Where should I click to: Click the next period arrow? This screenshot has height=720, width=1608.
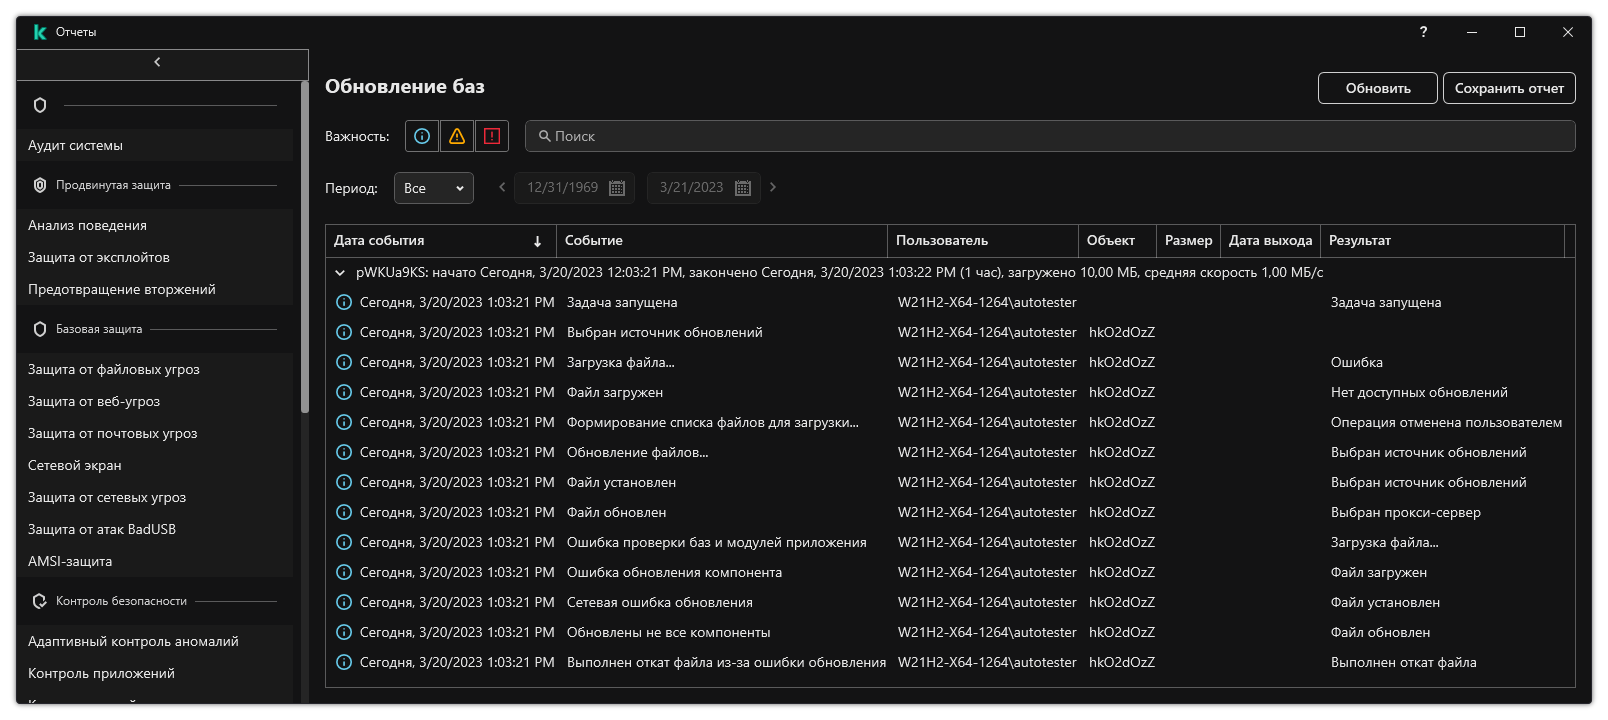tap(773, 187)
